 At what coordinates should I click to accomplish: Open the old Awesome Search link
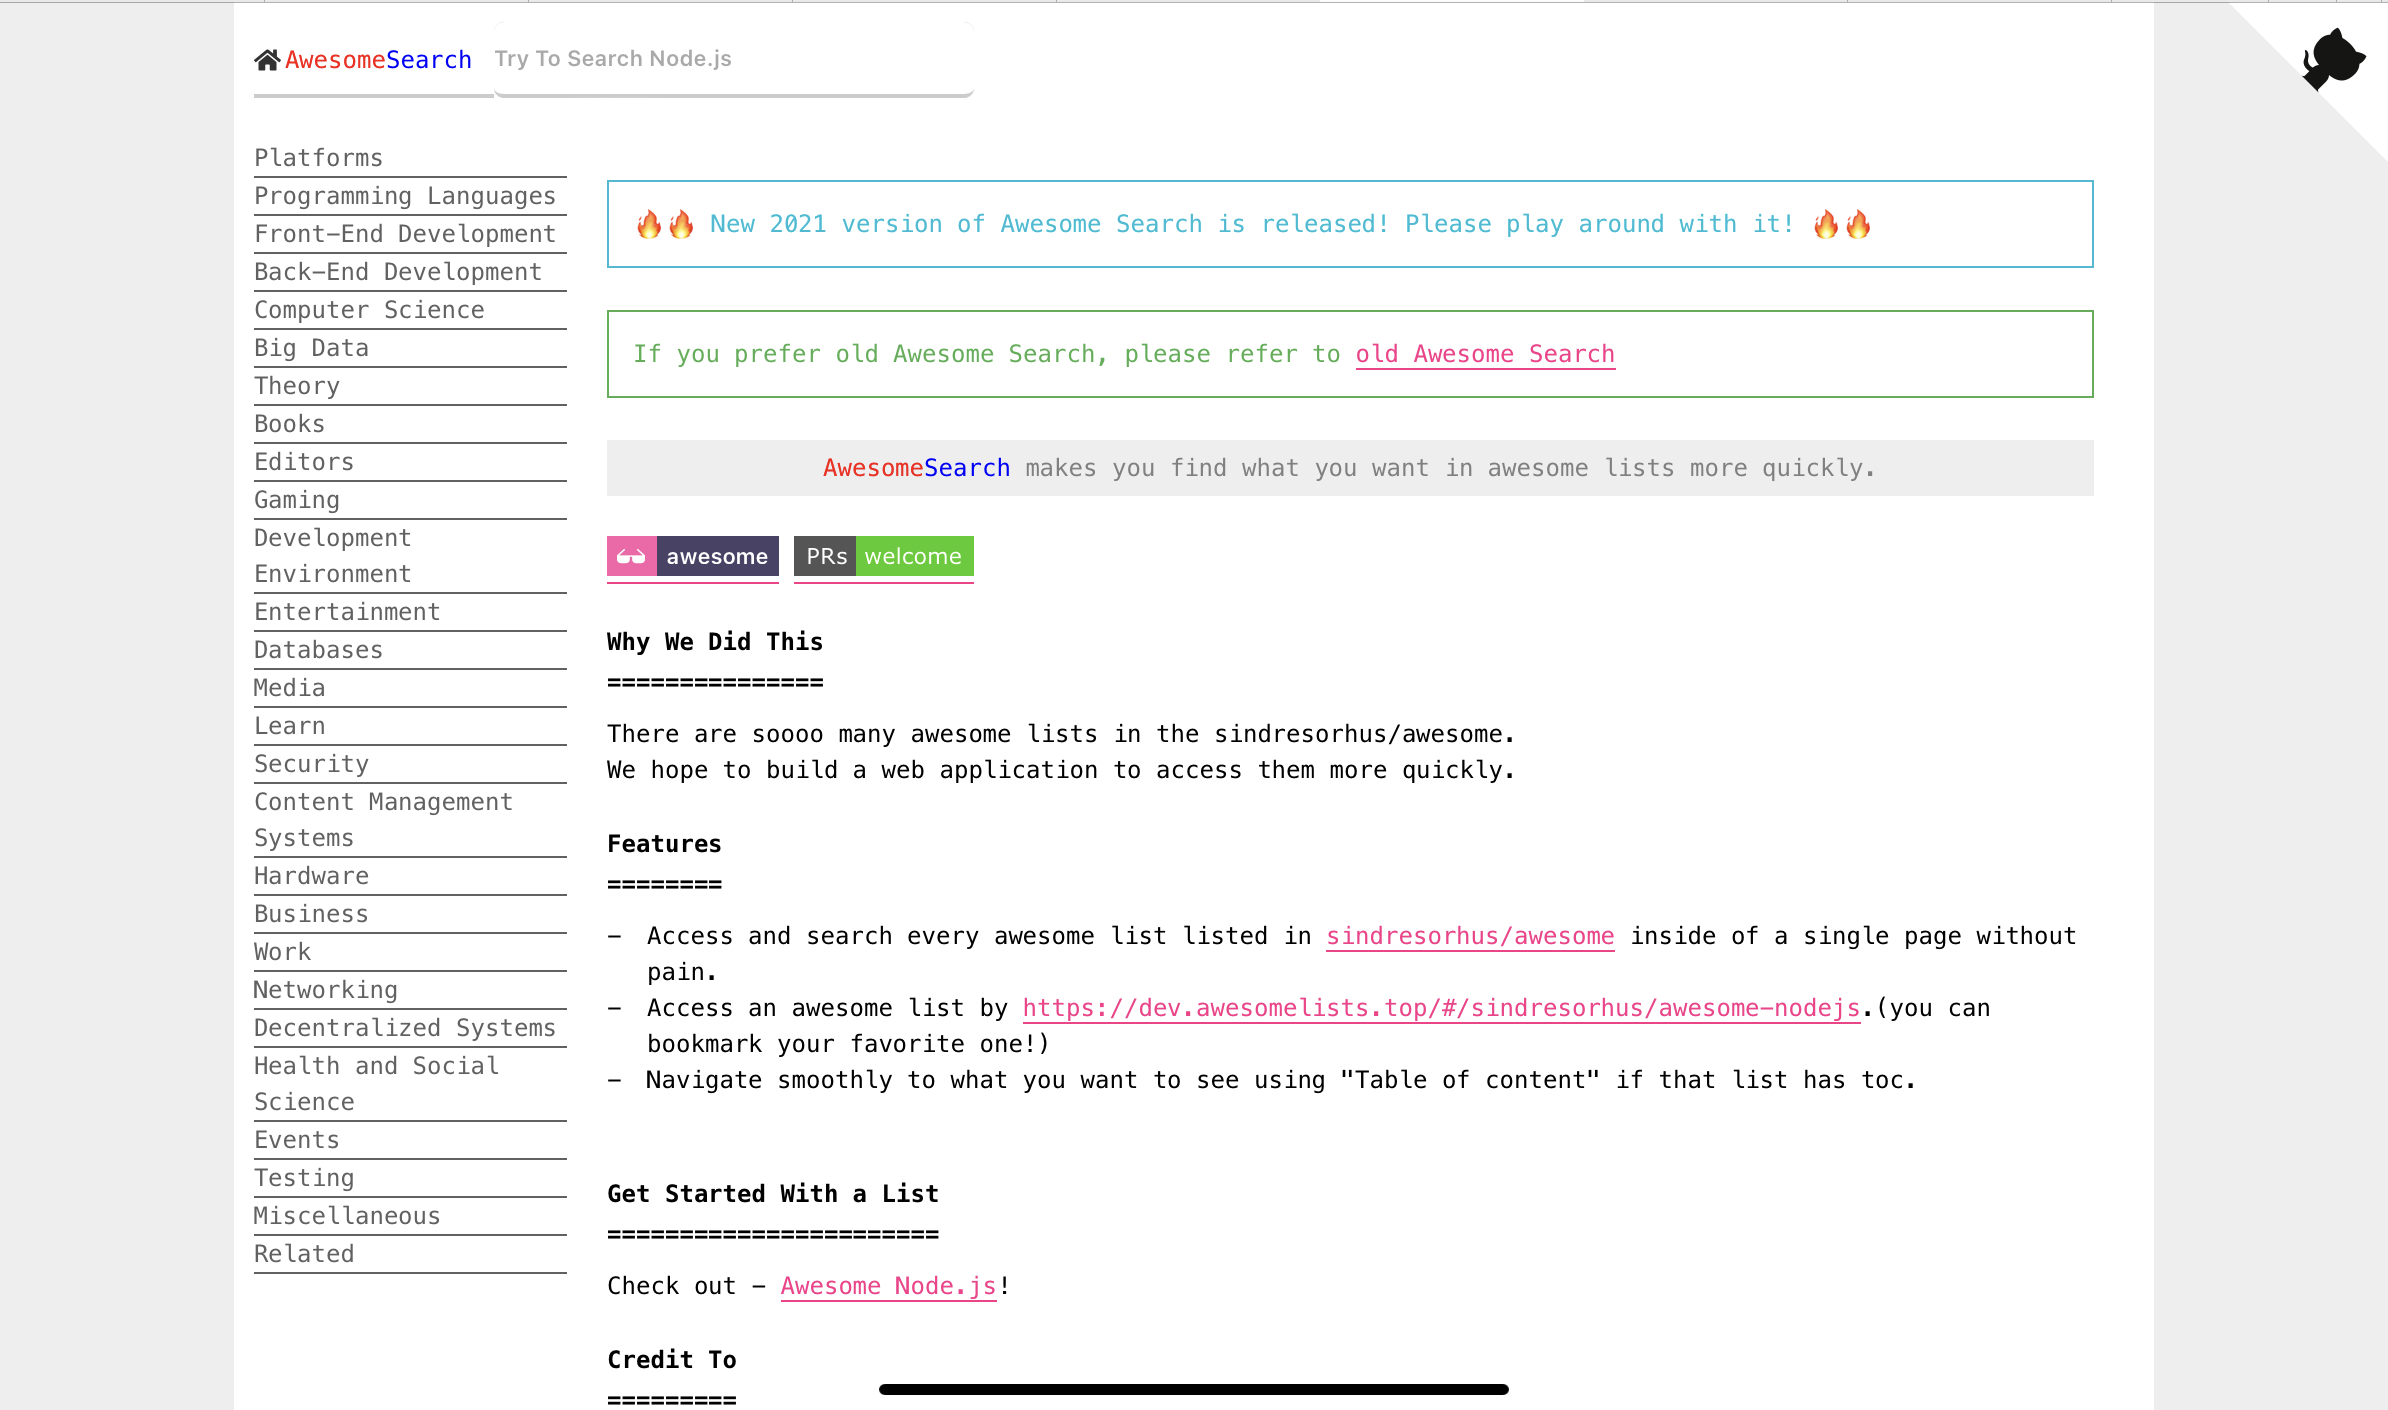coord(1484,354)
